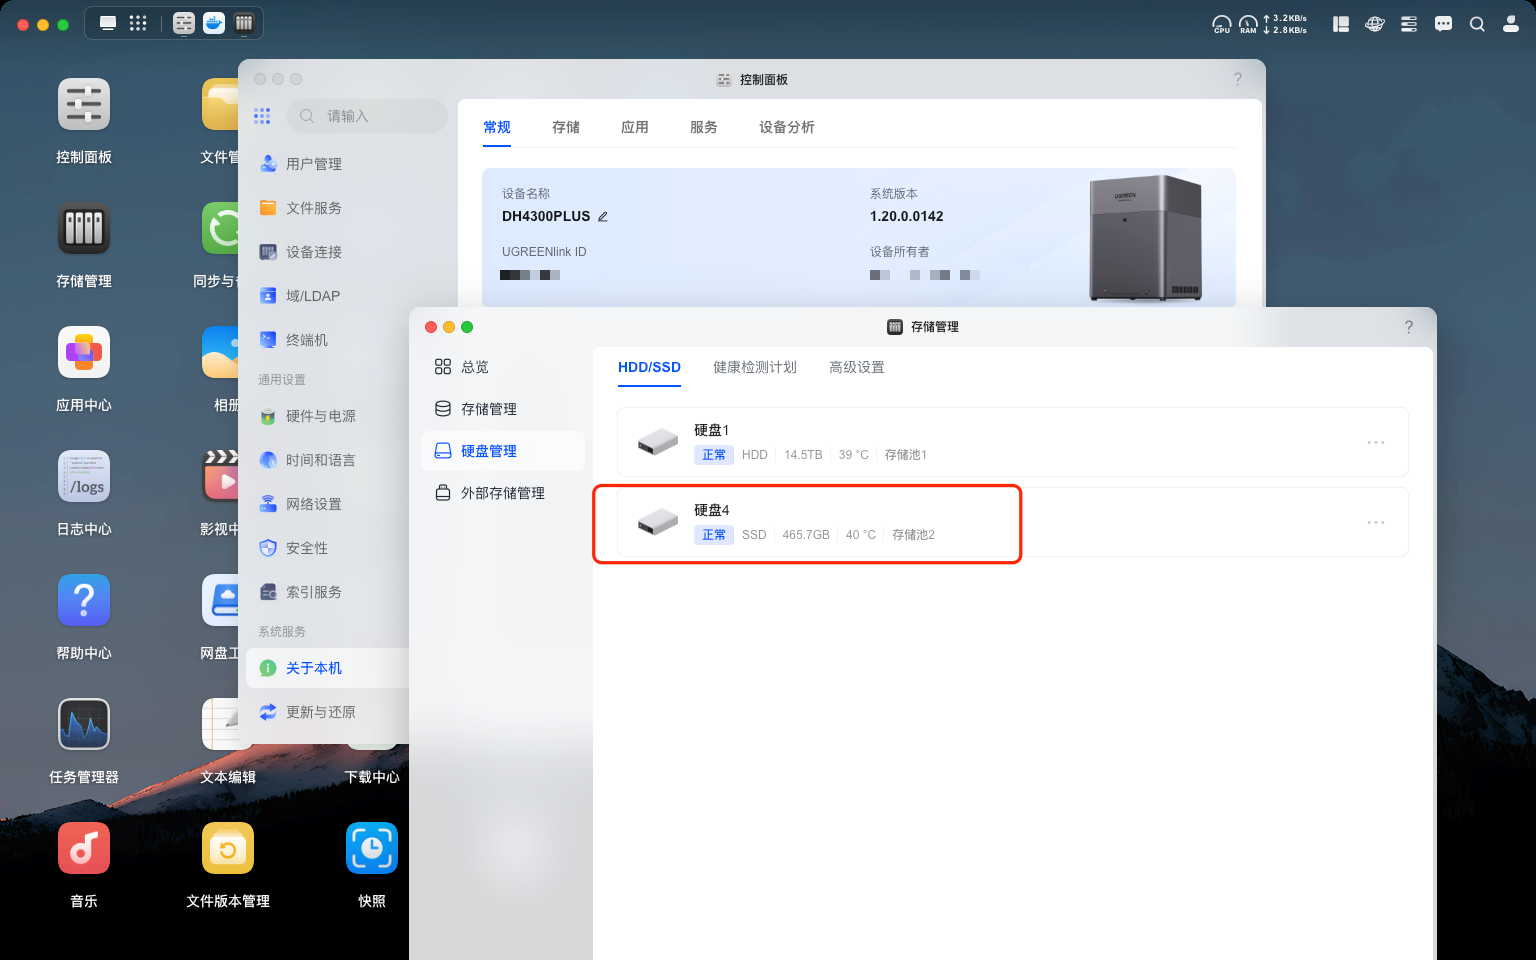Click the 请输入 search field
The width and height of the screenshot is (1536, 960).
coord(367,116)
